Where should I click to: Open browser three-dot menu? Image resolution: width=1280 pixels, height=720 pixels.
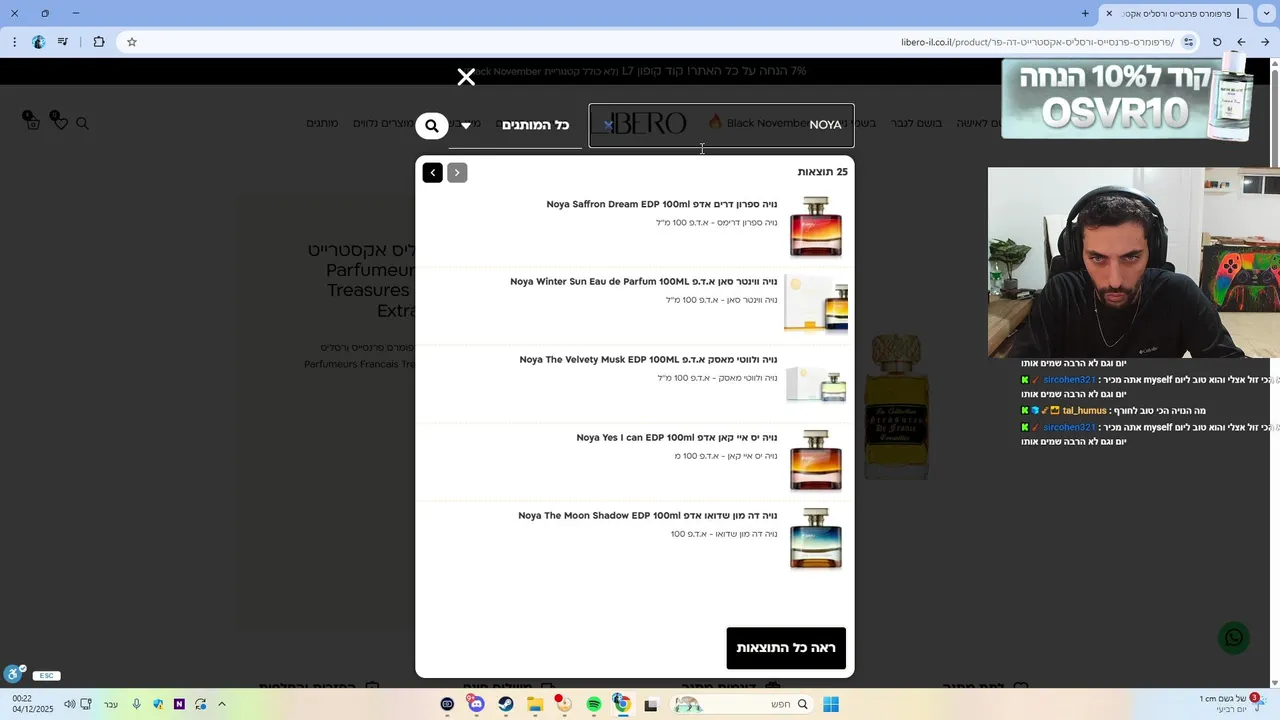[14, 42]
